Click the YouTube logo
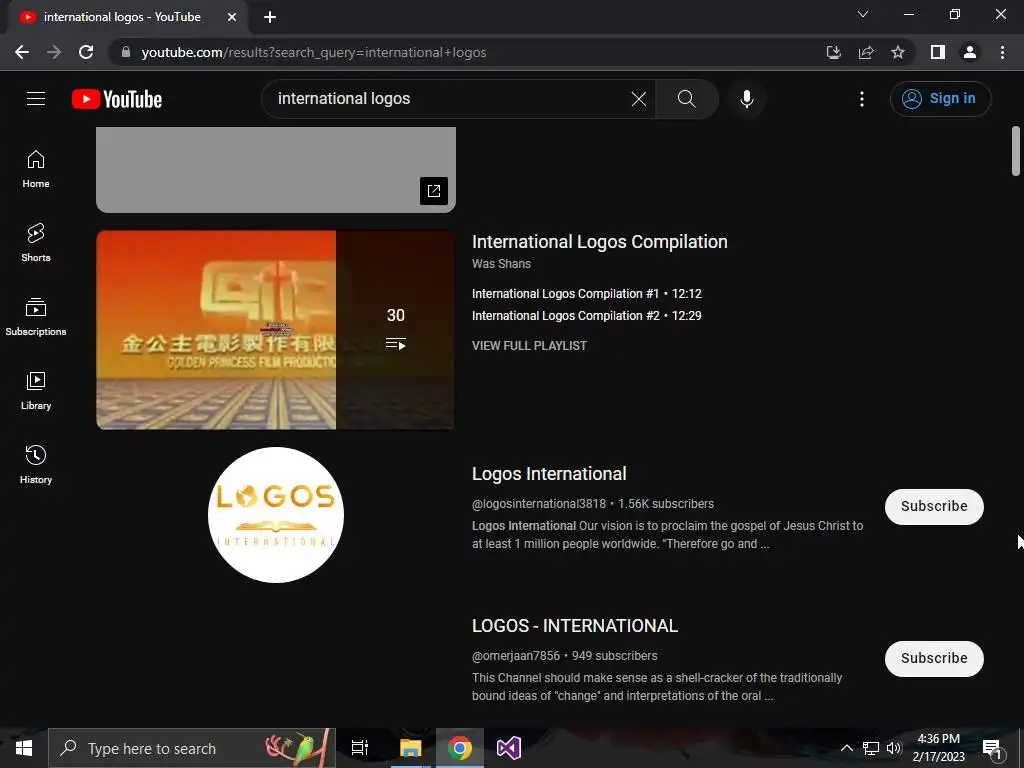1024x768 pixels. point(117,99)
